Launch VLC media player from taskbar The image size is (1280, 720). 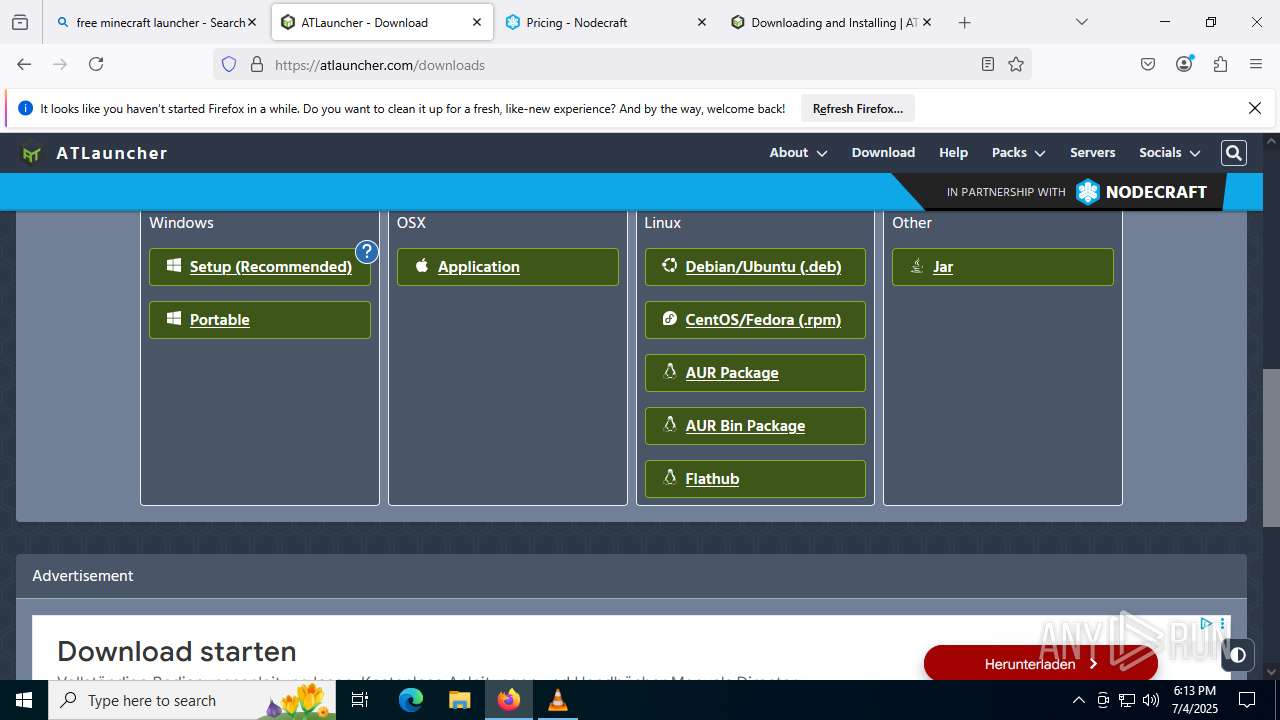(x=558, y=700)
